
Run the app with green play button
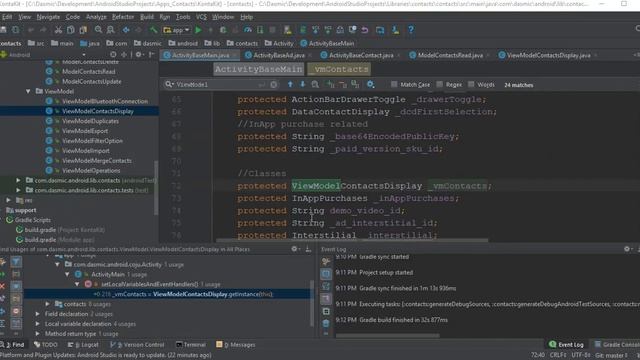[198, 30]
